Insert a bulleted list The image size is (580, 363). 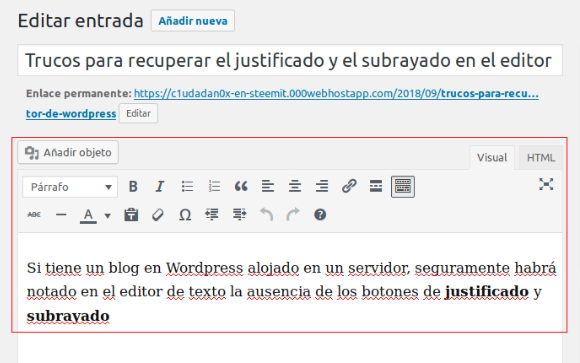coord(187,186)
